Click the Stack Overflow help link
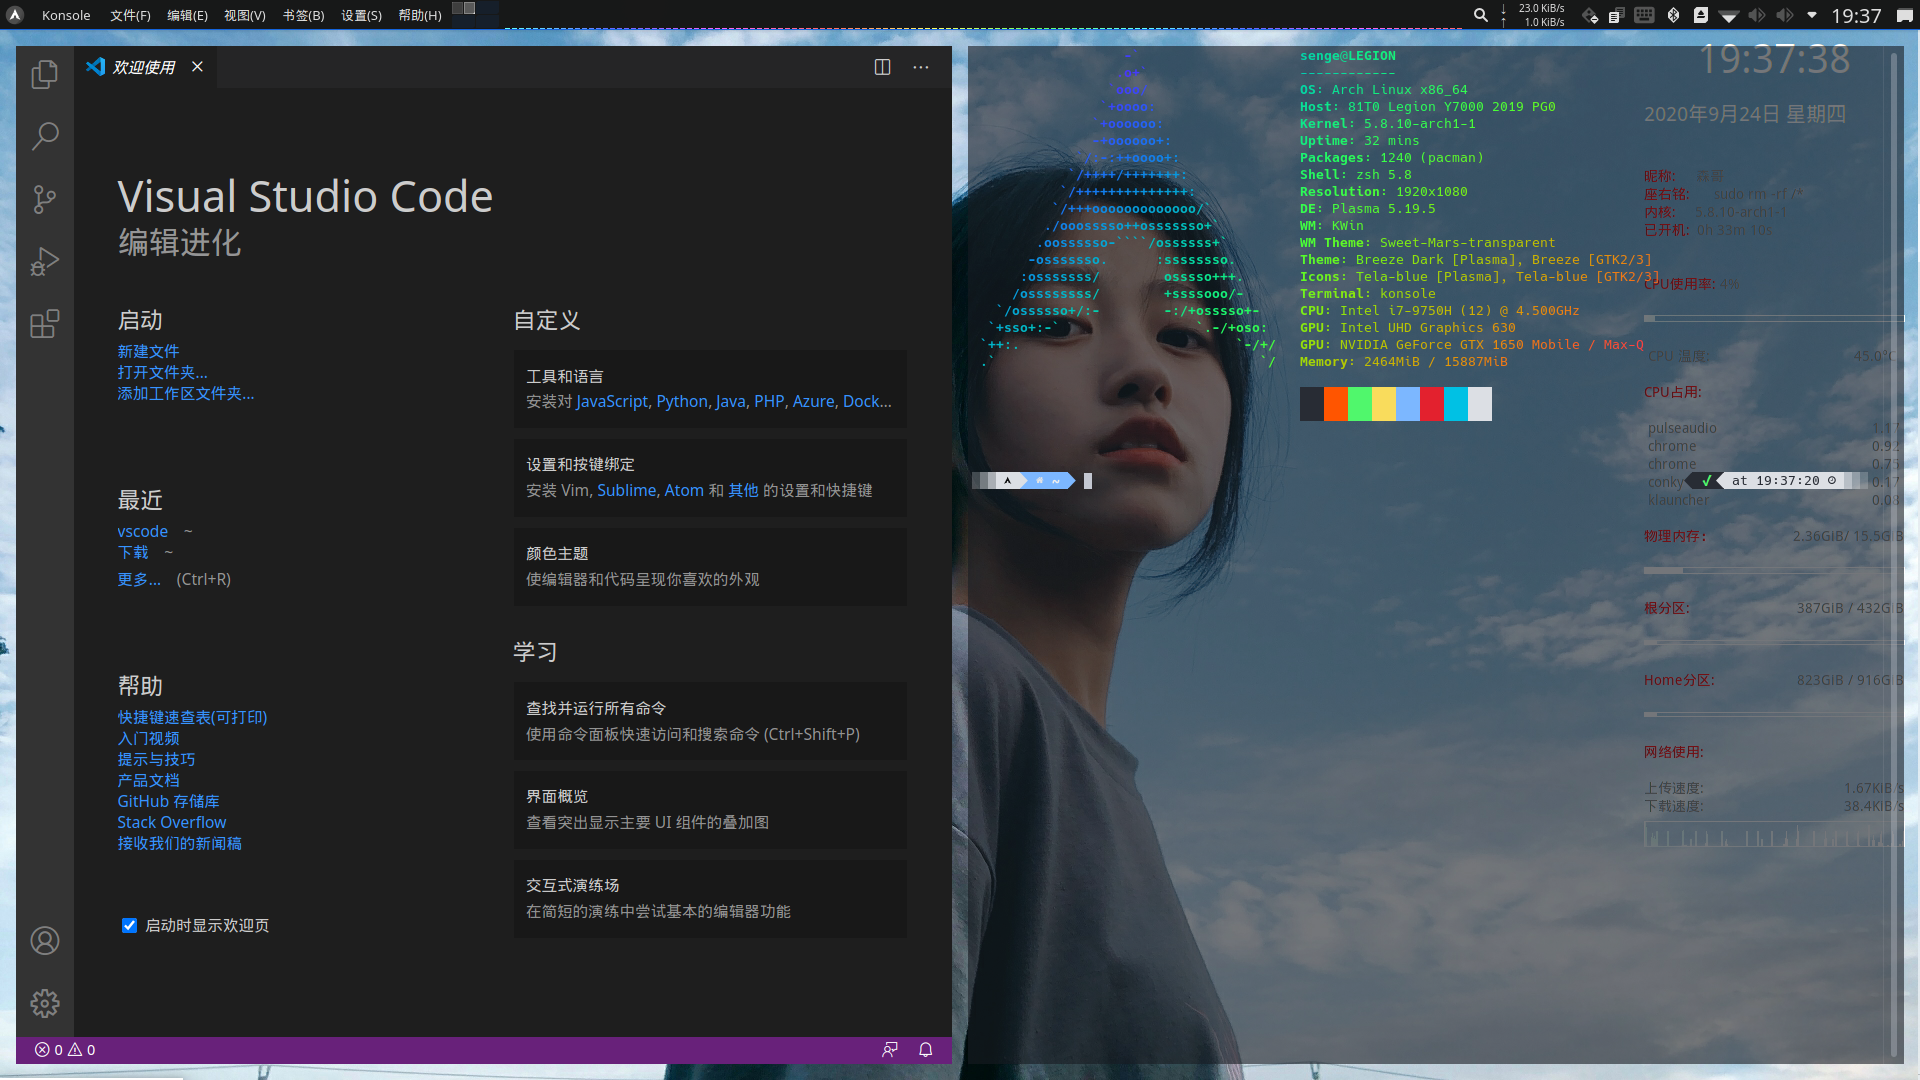This screenshot has height=1080, width=1920. [x=171, y=821]
